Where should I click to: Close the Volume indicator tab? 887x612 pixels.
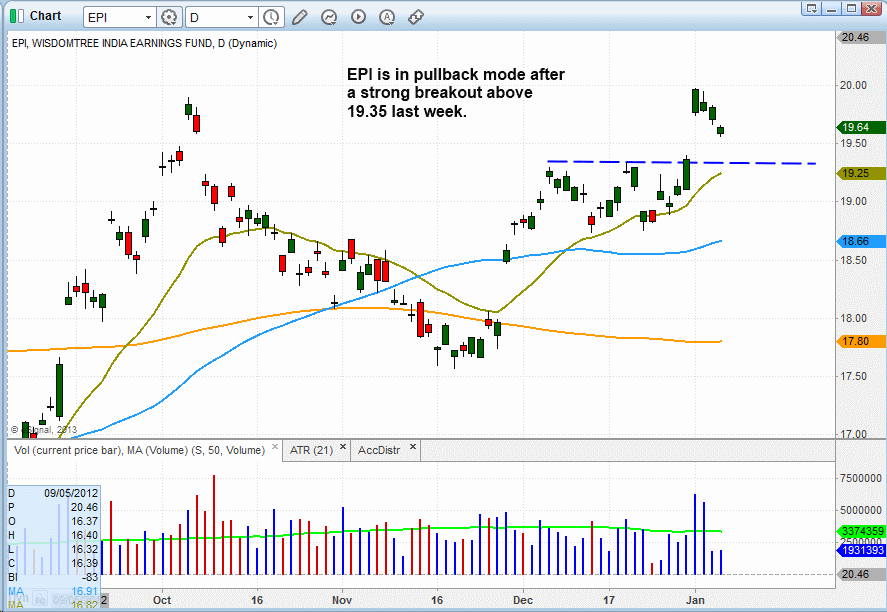pos(273,447)
